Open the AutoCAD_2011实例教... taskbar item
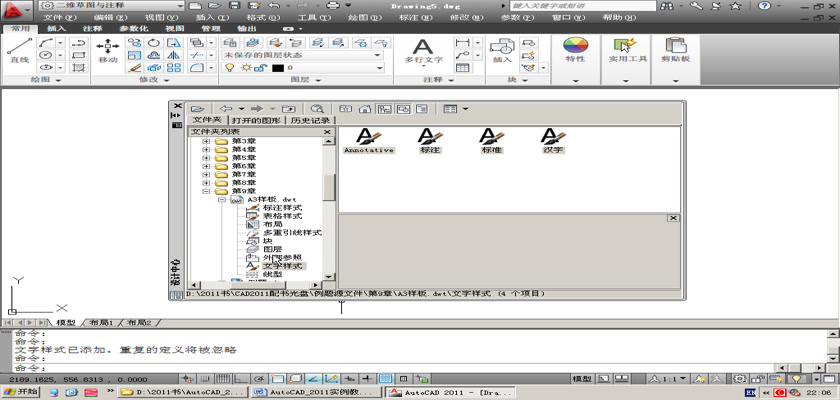This screenshot has width=840, height=400. tap(317, 393)
